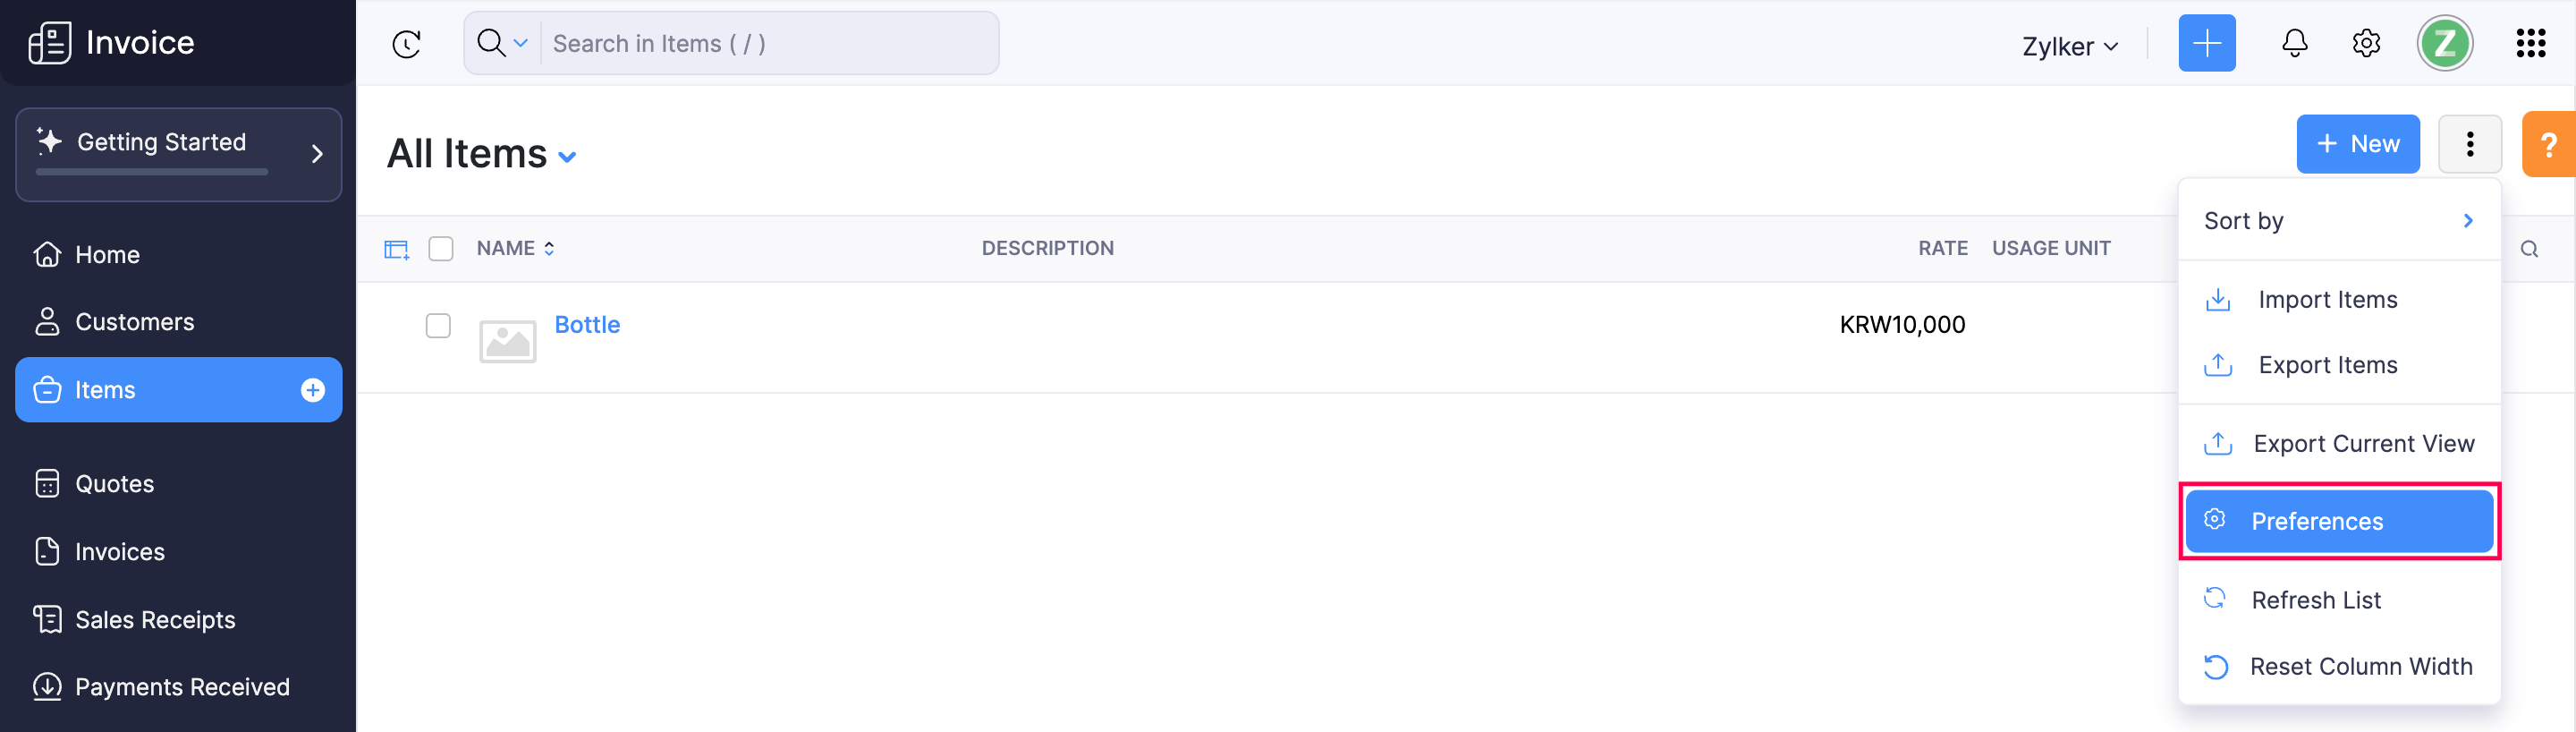Click the search icon above the items list
This screenshot has height=732, width=2576.
[2531, 248]
